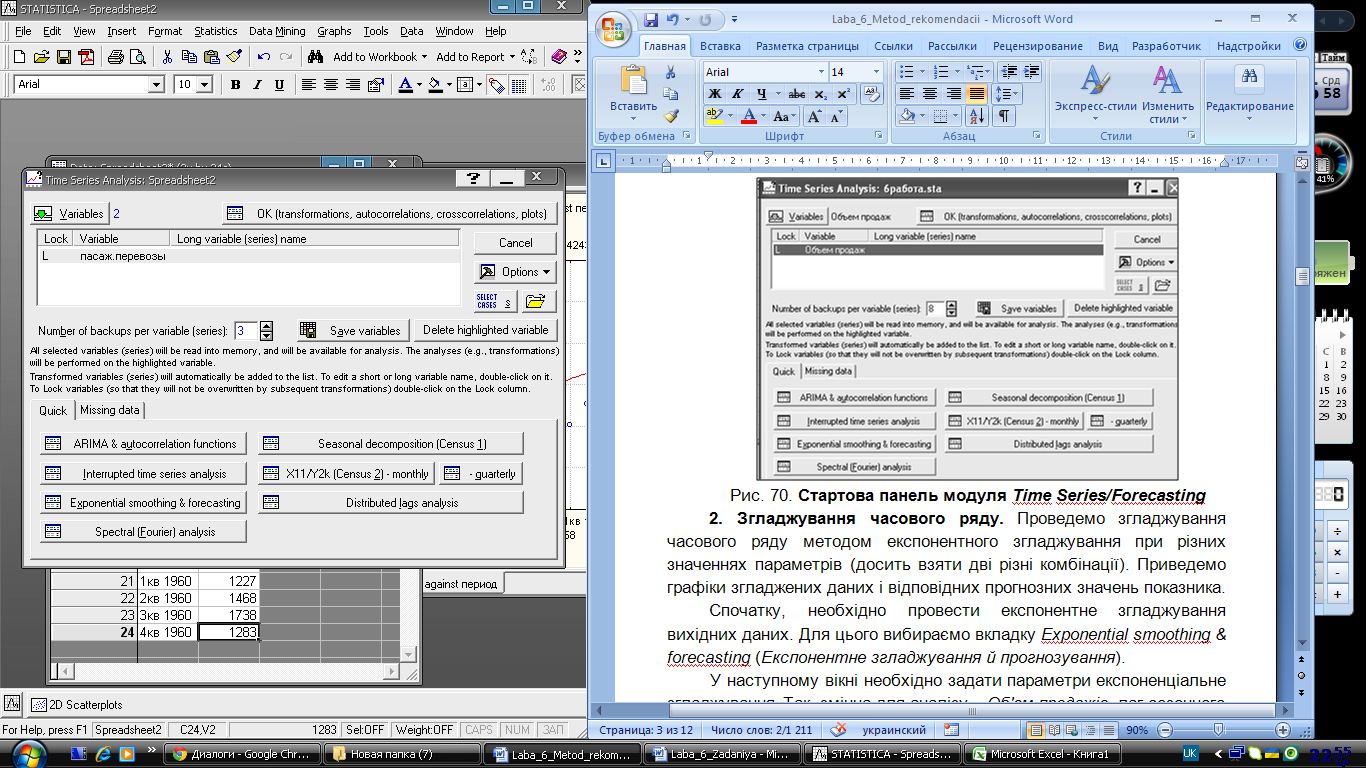Click the Undo arrow in STATISTICA toolbar
The image size is (1366, 768).
[264, 57]
